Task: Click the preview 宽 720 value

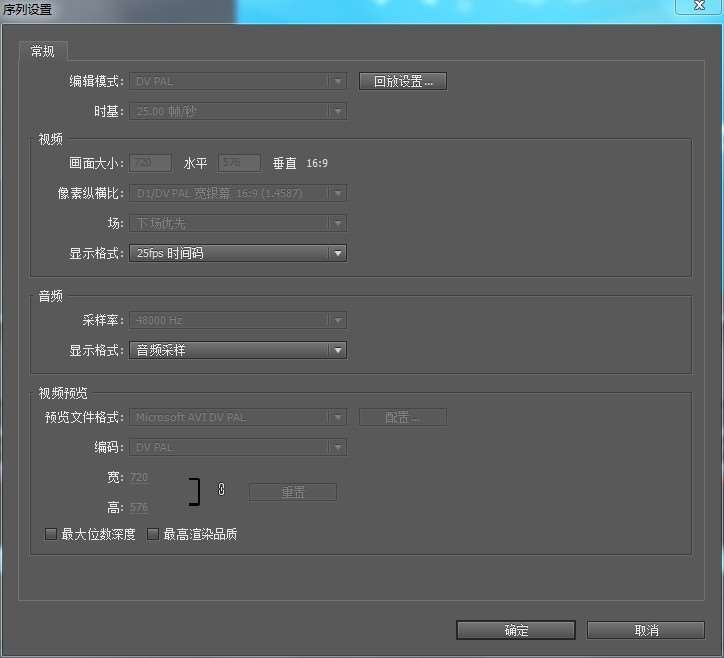Action: pos(139,477)
